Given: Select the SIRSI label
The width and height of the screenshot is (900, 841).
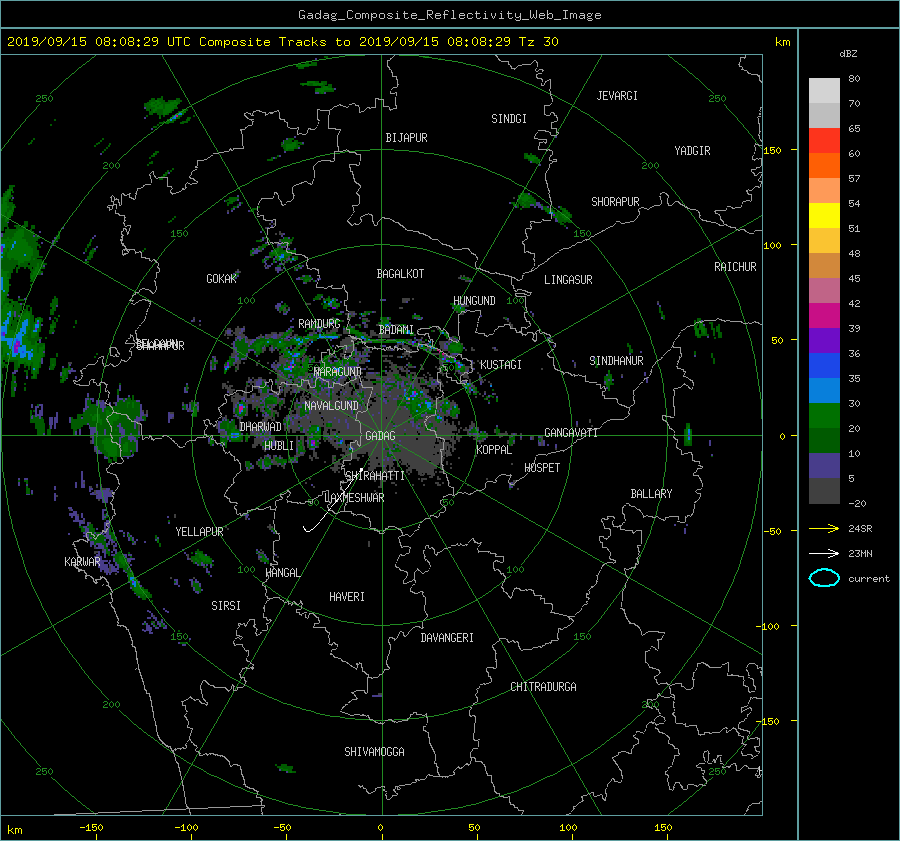Looking at the screenshot, I should tap(226, 606).
